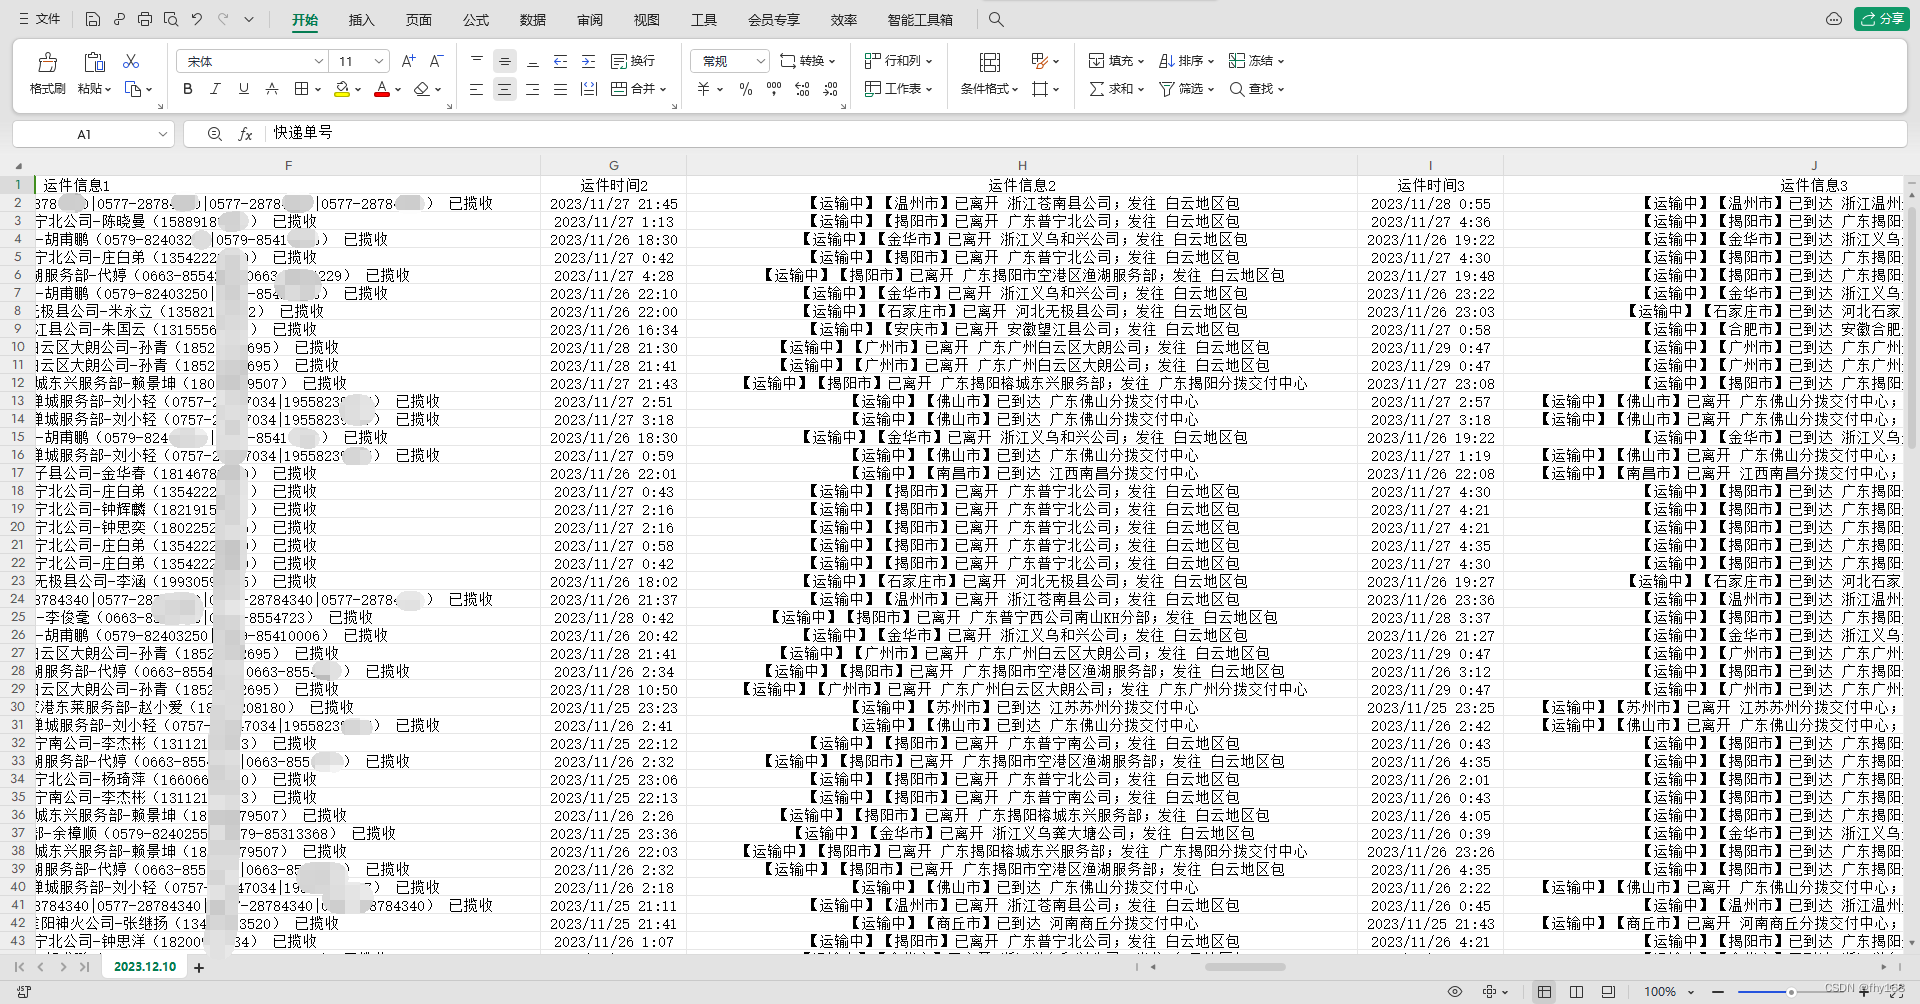Image resolution: width=1920 pixels, height=1004 pixels.
Task: Decrease font size with A- icon
Action: [436, 61]
